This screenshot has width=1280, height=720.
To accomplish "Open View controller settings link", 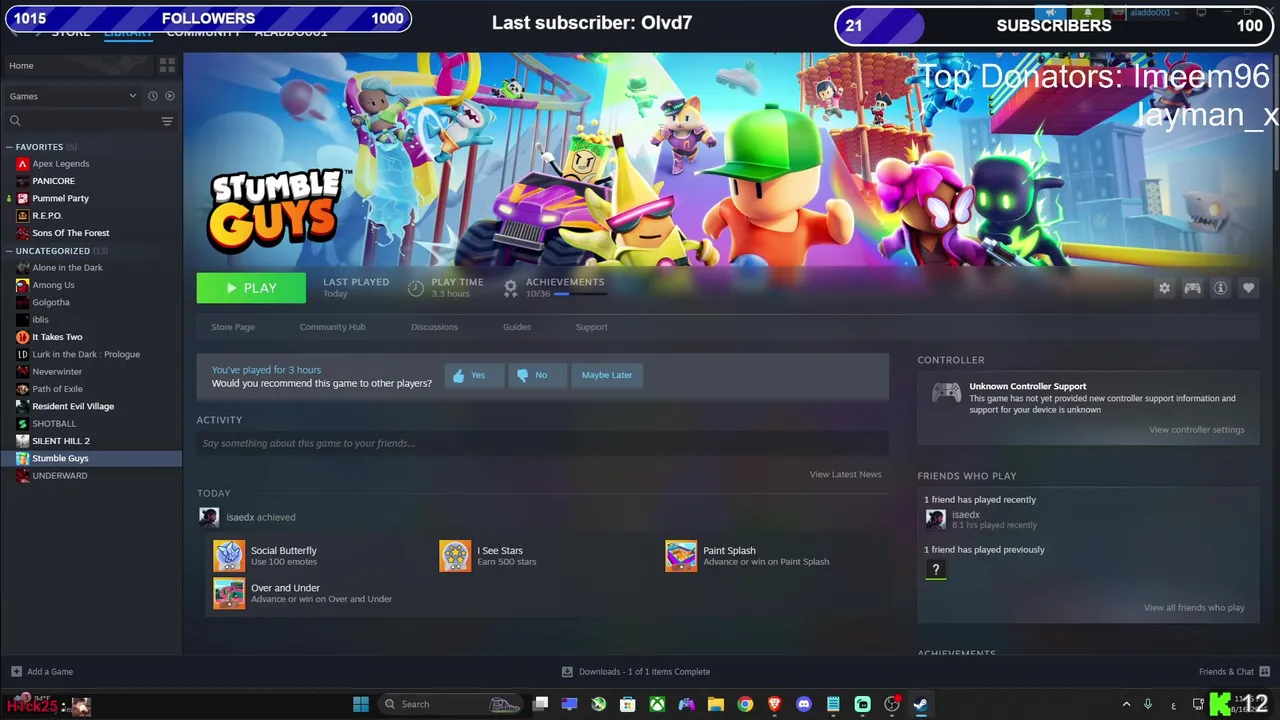I will click(1196, 430).
